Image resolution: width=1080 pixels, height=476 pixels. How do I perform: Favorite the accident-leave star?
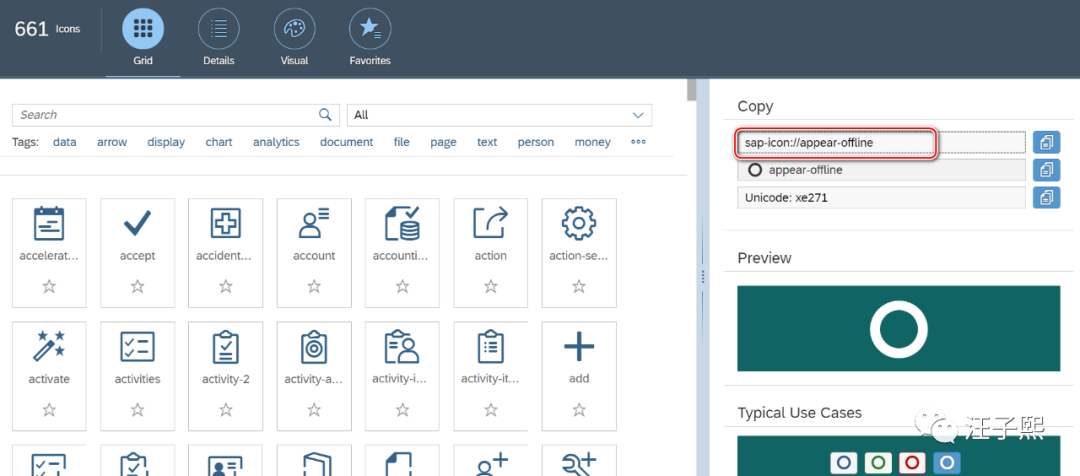(x=226, y=286)
